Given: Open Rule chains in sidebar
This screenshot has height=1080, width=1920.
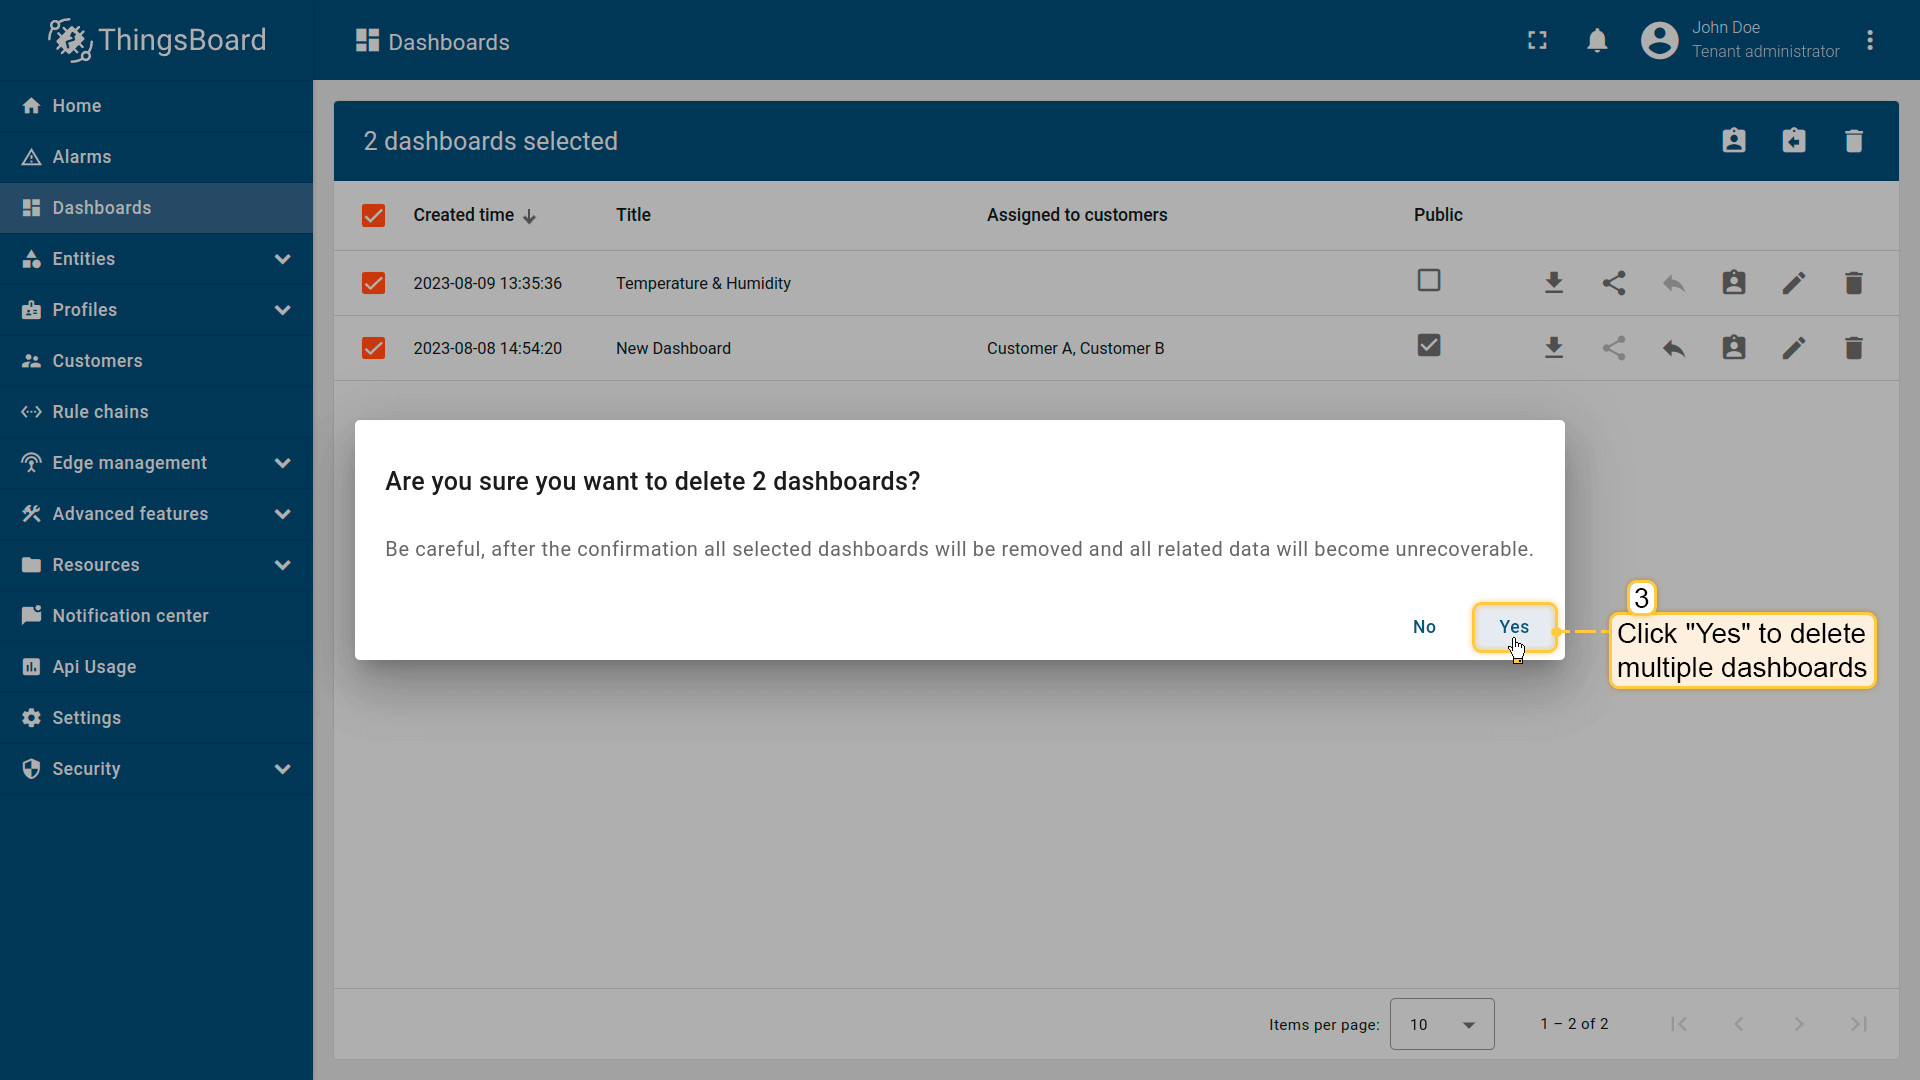Looking at the screenshot, I should [x=100, y=412].
